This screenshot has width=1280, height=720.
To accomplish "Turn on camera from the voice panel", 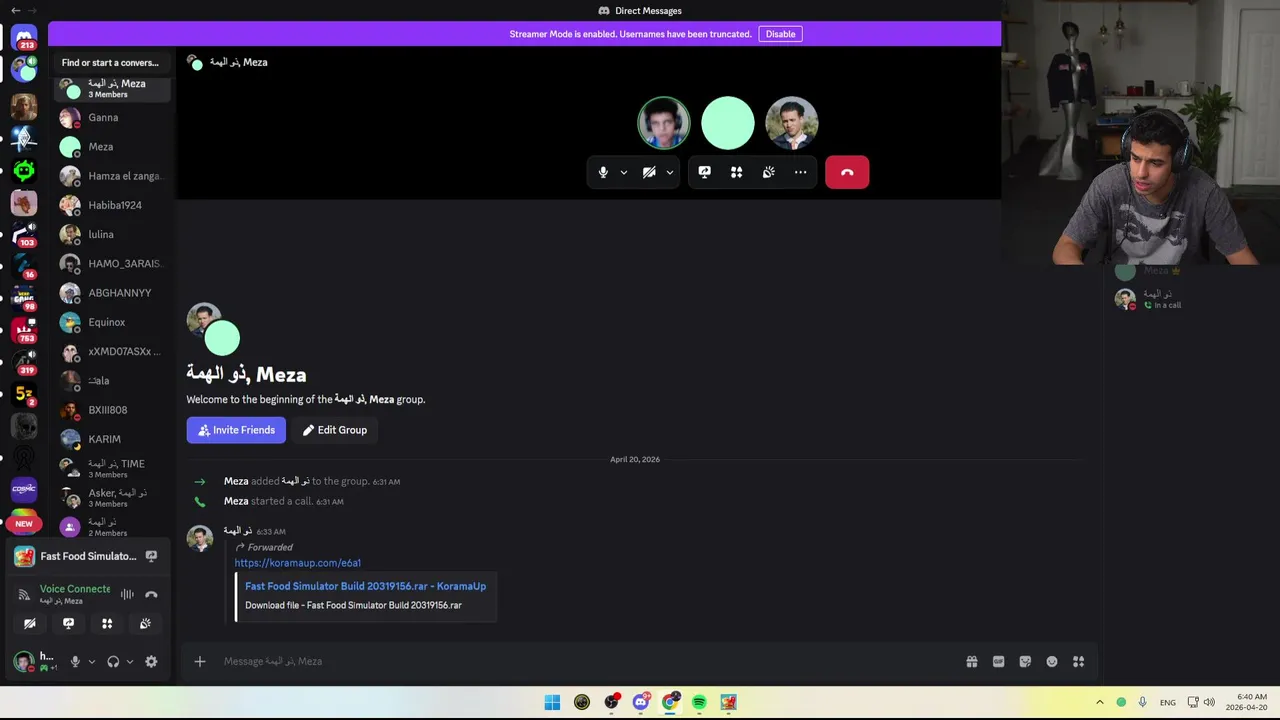I will (x=30, y=623).
